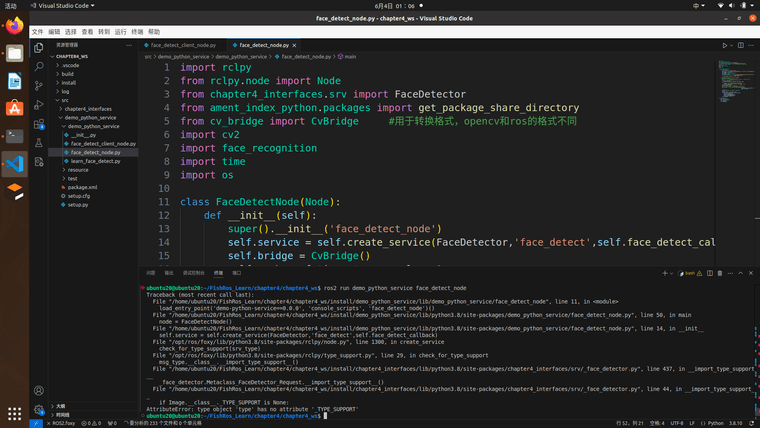Screen dimensions: 760x428
Task: Switch to the 调试控制台 debug console tab
Action: click(193, 273)
